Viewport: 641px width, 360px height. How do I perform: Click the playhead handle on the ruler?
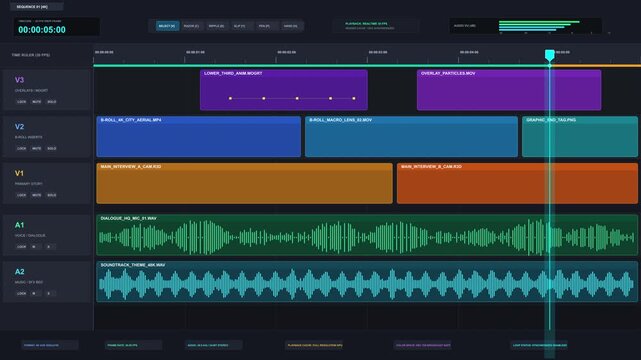549,55
